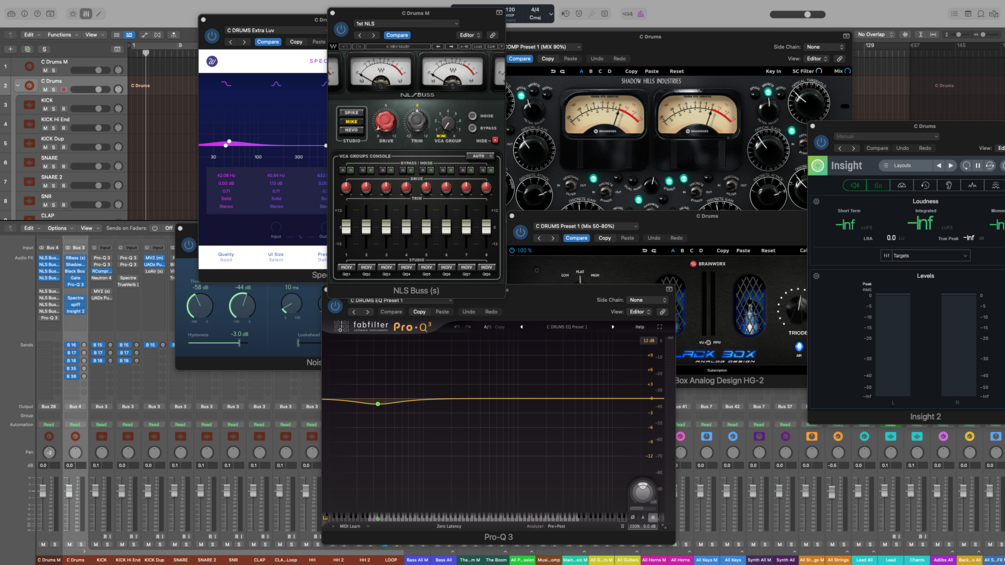Open the Library icon in the control bar

[12, 13]
